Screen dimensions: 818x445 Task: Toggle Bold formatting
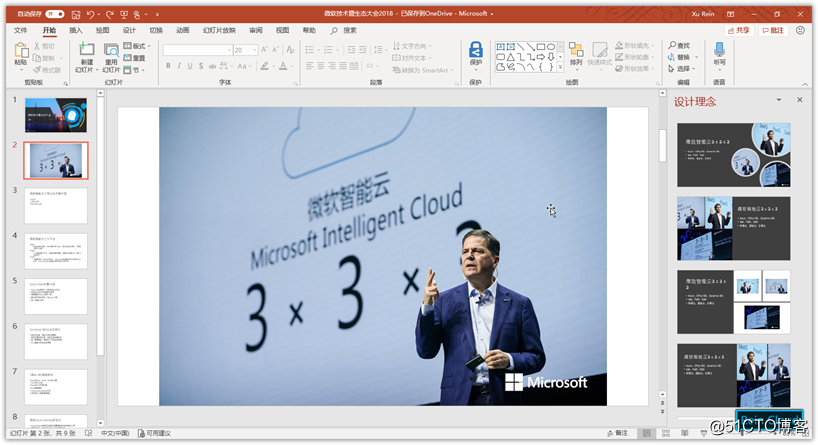pos(168,66)
